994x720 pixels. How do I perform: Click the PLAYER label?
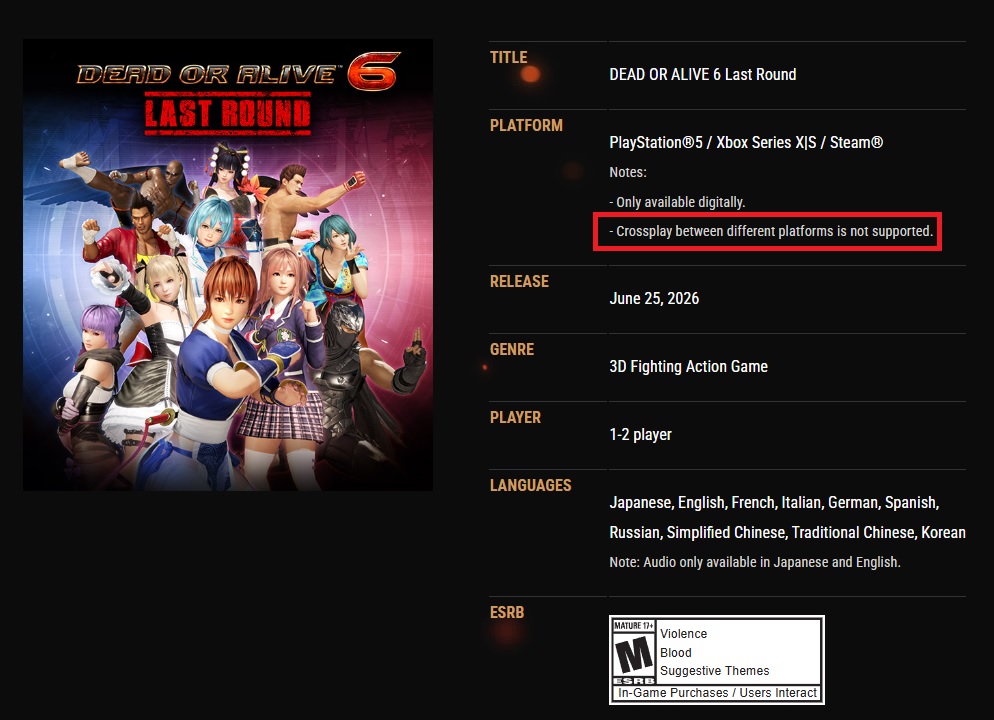pos(515,418)
